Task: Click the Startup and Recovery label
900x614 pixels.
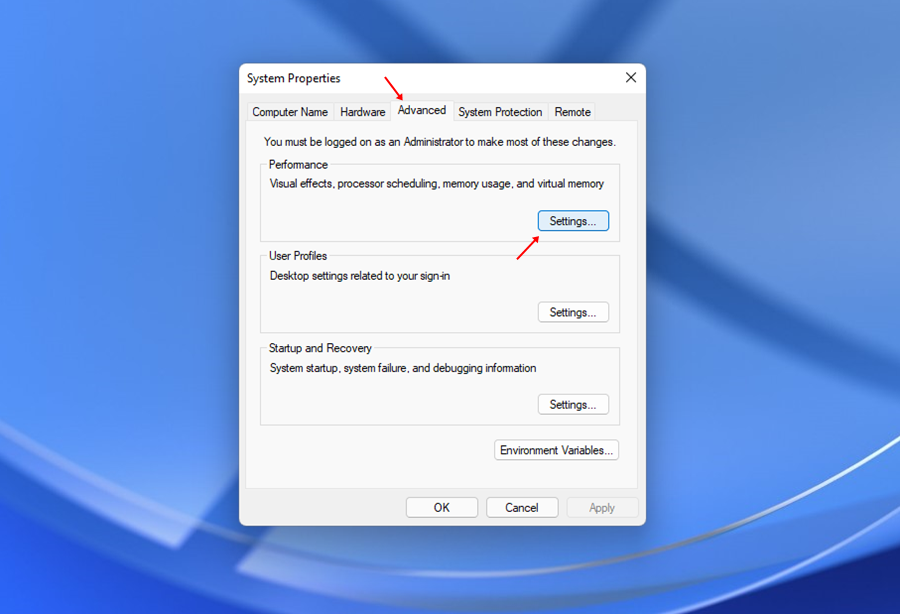Action: point(320,348)
